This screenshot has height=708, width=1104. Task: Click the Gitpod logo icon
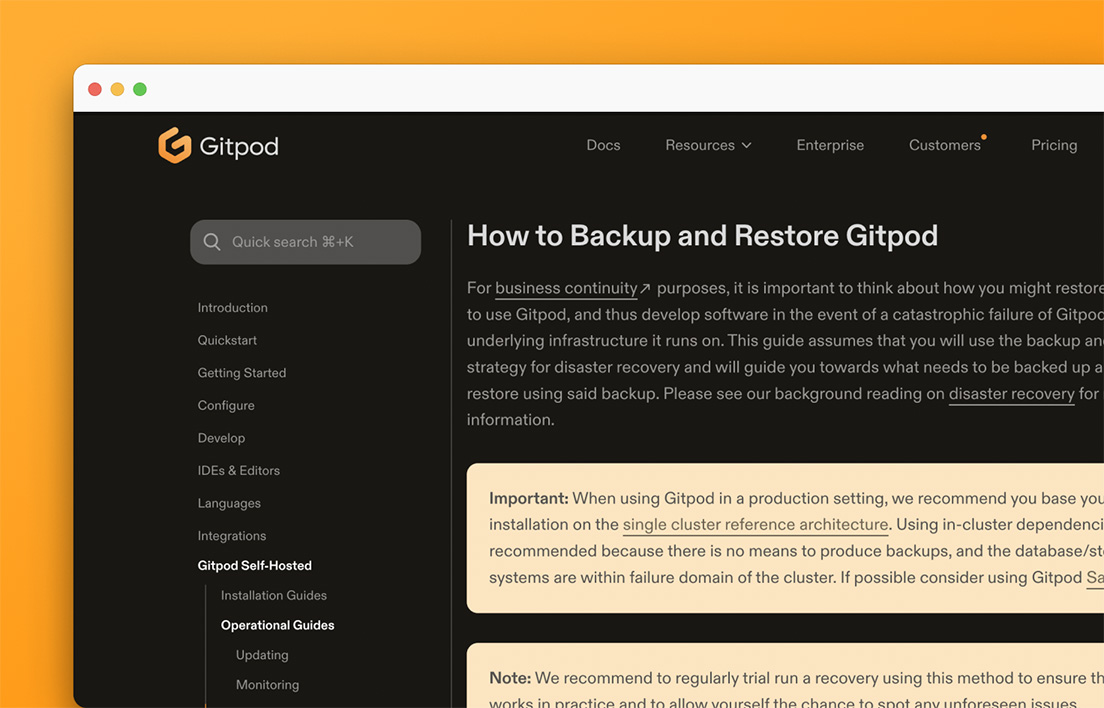click(x=175, y=145)
